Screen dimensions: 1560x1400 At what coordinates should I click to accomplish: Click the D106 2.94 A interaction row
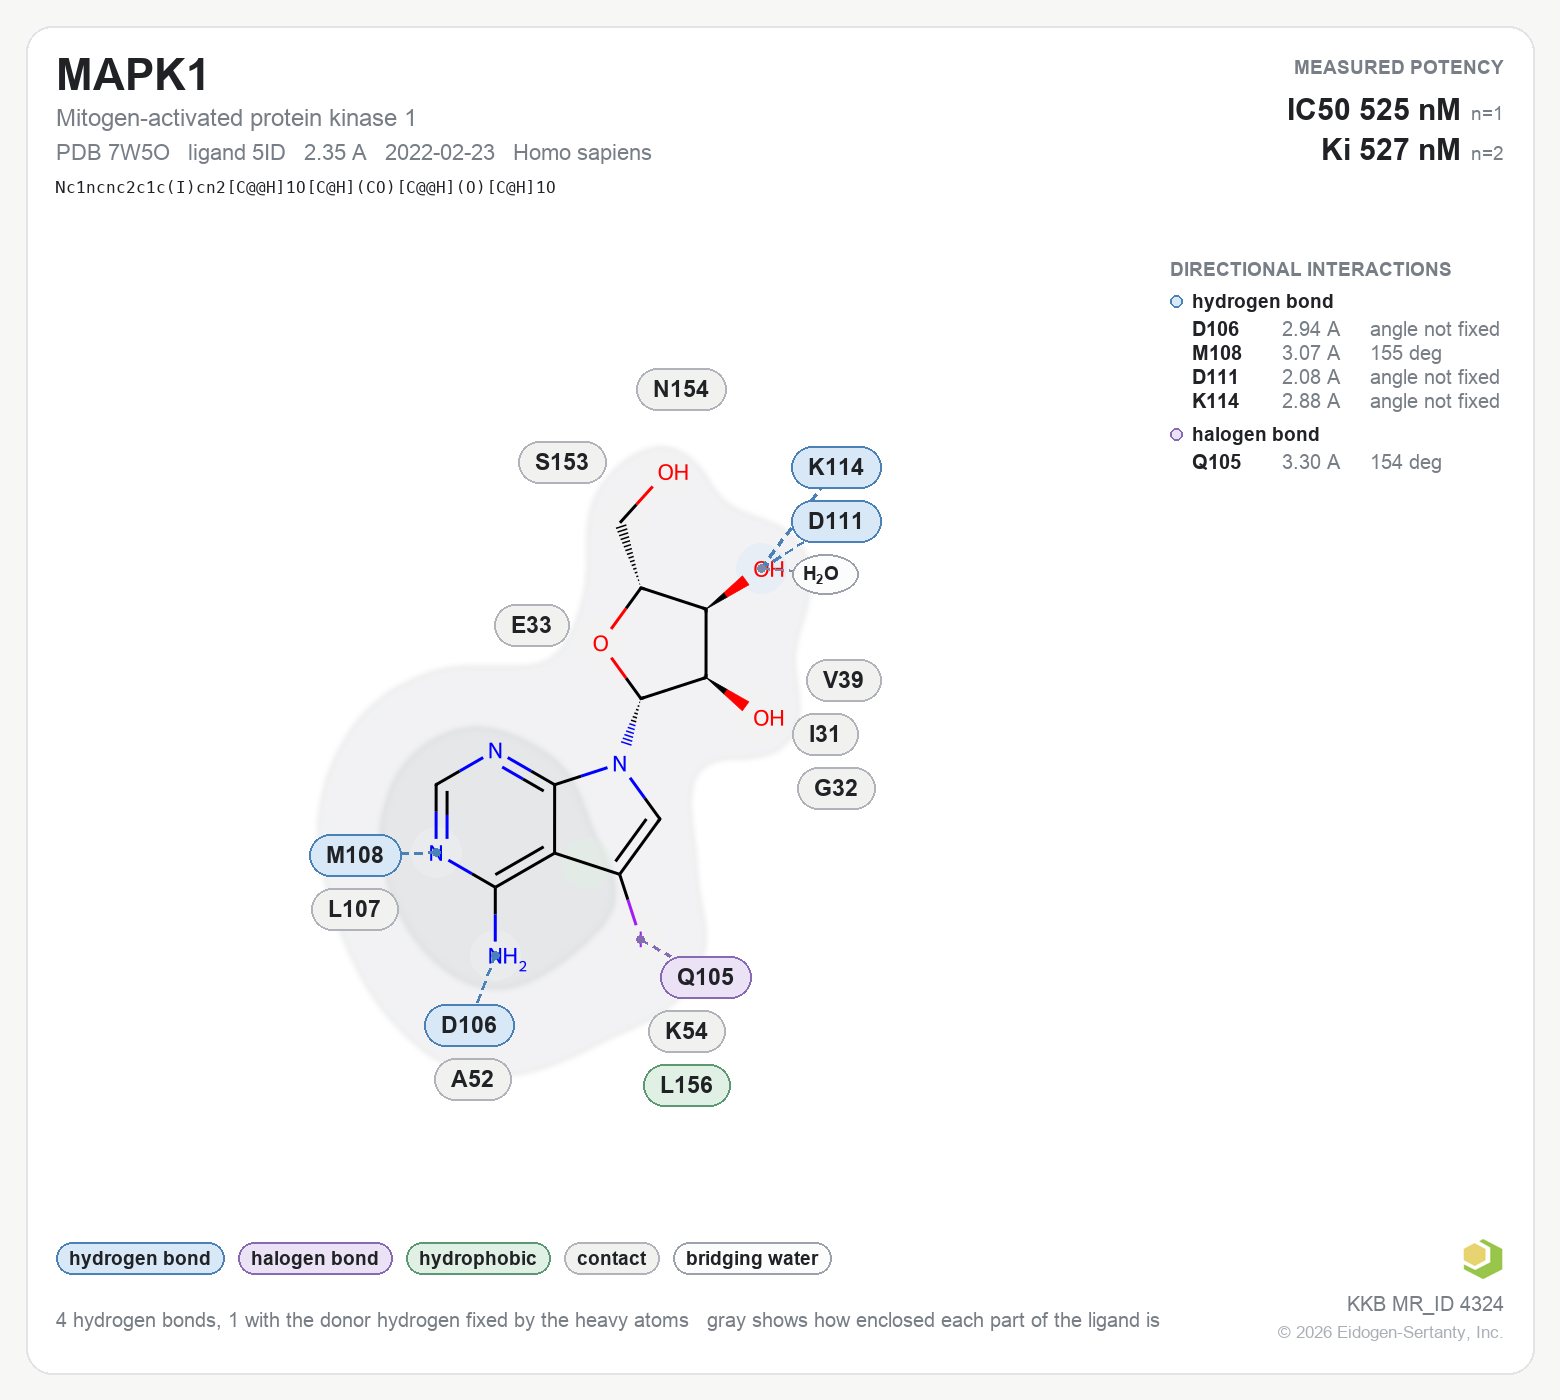[x=1346, y=329]
